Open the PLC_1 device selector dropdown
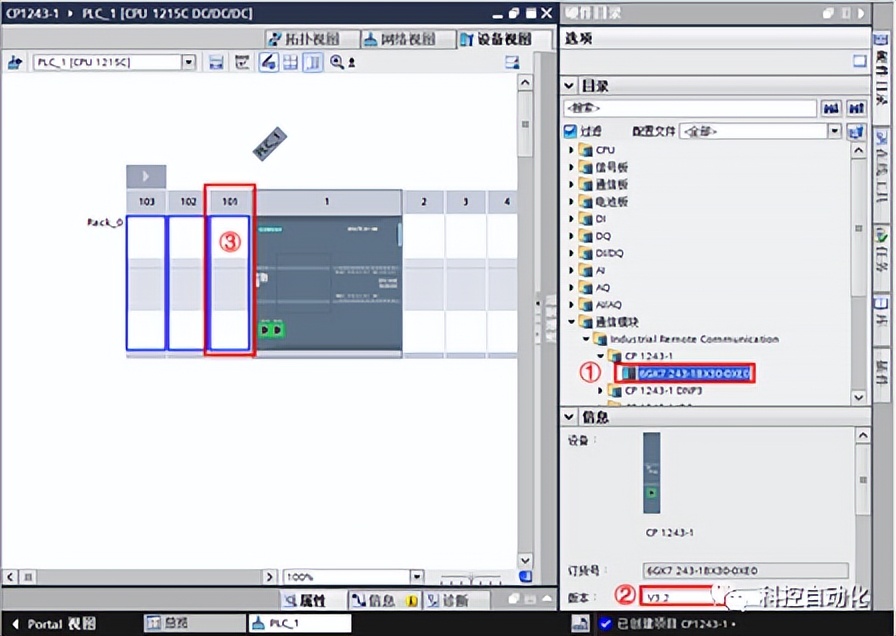The height and width of the screenshot is (636, 896). point(188,62)
